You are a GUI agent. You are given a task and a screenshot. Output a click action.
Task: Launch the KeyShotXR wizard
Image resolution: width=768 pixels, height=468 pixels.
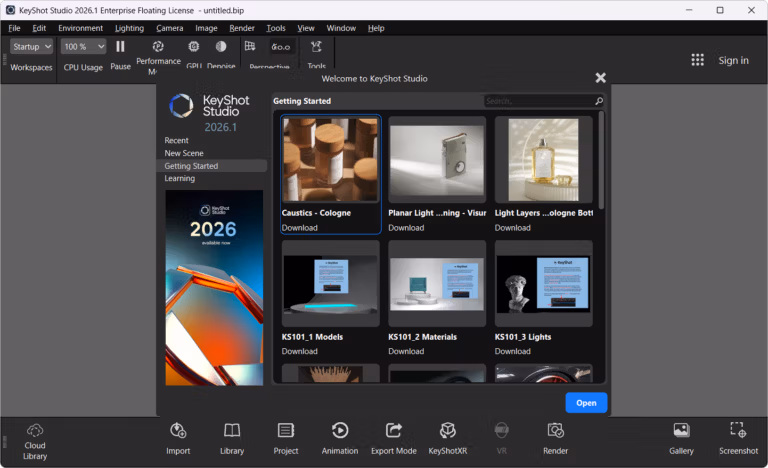click(448, 439)
